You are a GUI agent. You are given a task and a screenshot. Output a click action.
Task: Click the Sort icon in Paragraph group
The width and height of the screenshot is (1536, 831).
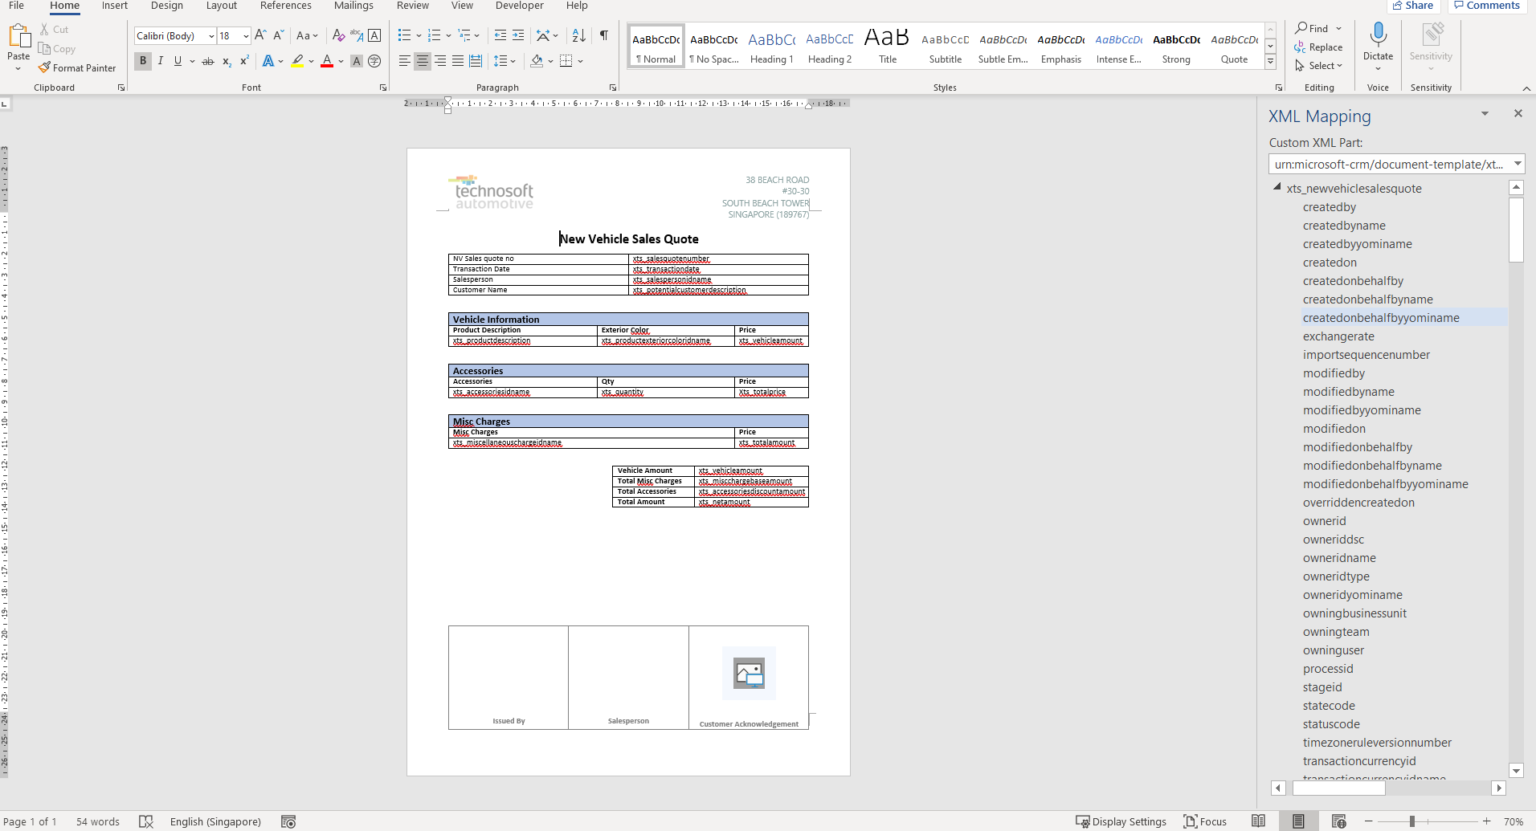578,34
